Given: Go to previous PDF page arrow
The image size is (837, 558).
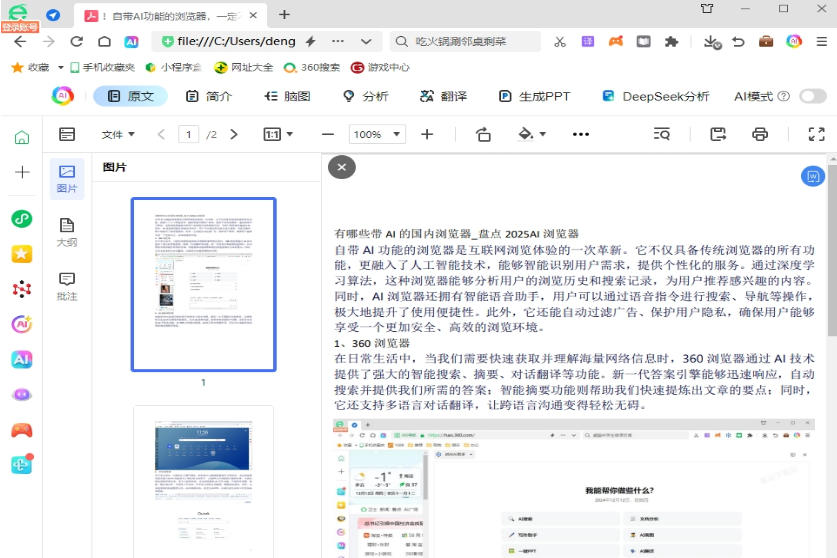Looking at the screenshot, I should [x=161, y=134].
